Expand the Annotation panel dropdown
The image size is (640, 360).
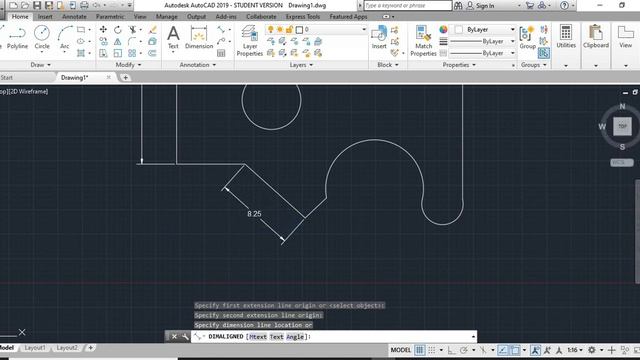(x=198, y=64)
